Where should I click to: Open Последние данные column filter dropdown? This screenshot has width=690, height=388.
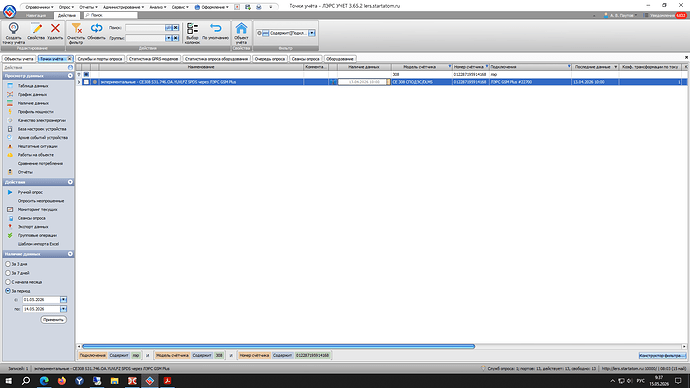tap(615, 67)
